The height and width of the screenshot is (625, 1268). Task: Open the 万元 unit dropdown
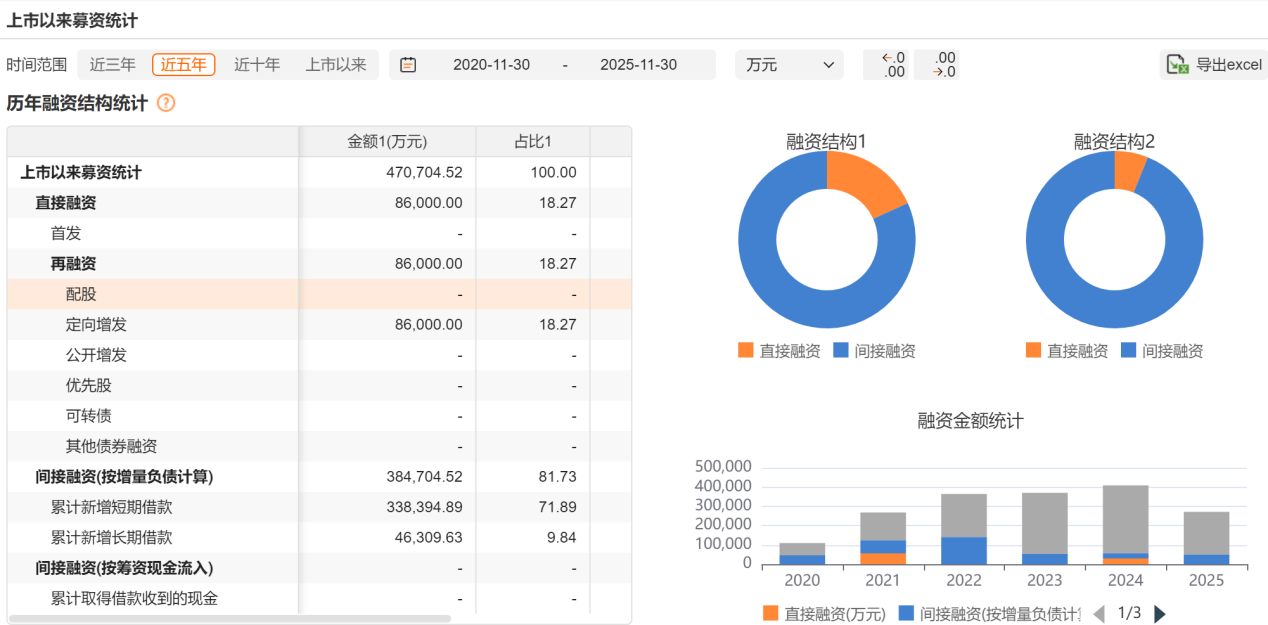pos(789,65)
